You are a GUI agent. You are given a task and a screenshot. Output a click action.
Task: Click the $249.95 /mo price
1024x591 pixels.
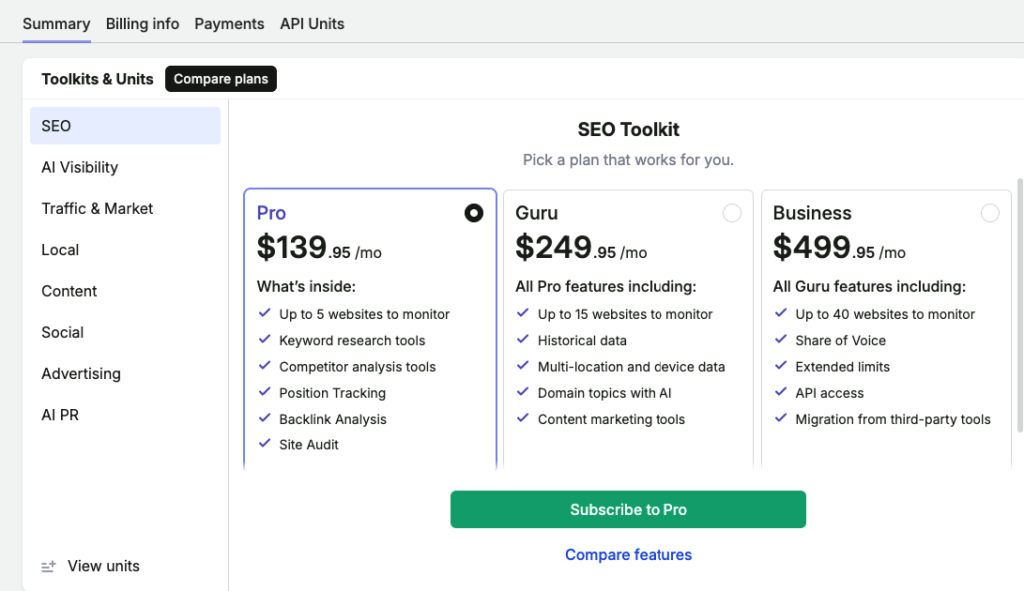point(581,248)
